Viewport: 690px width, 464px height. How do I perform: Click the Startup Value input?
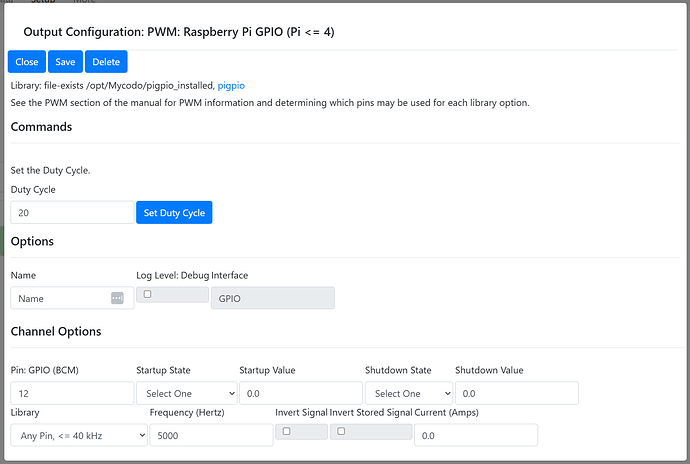click(300, 393)
